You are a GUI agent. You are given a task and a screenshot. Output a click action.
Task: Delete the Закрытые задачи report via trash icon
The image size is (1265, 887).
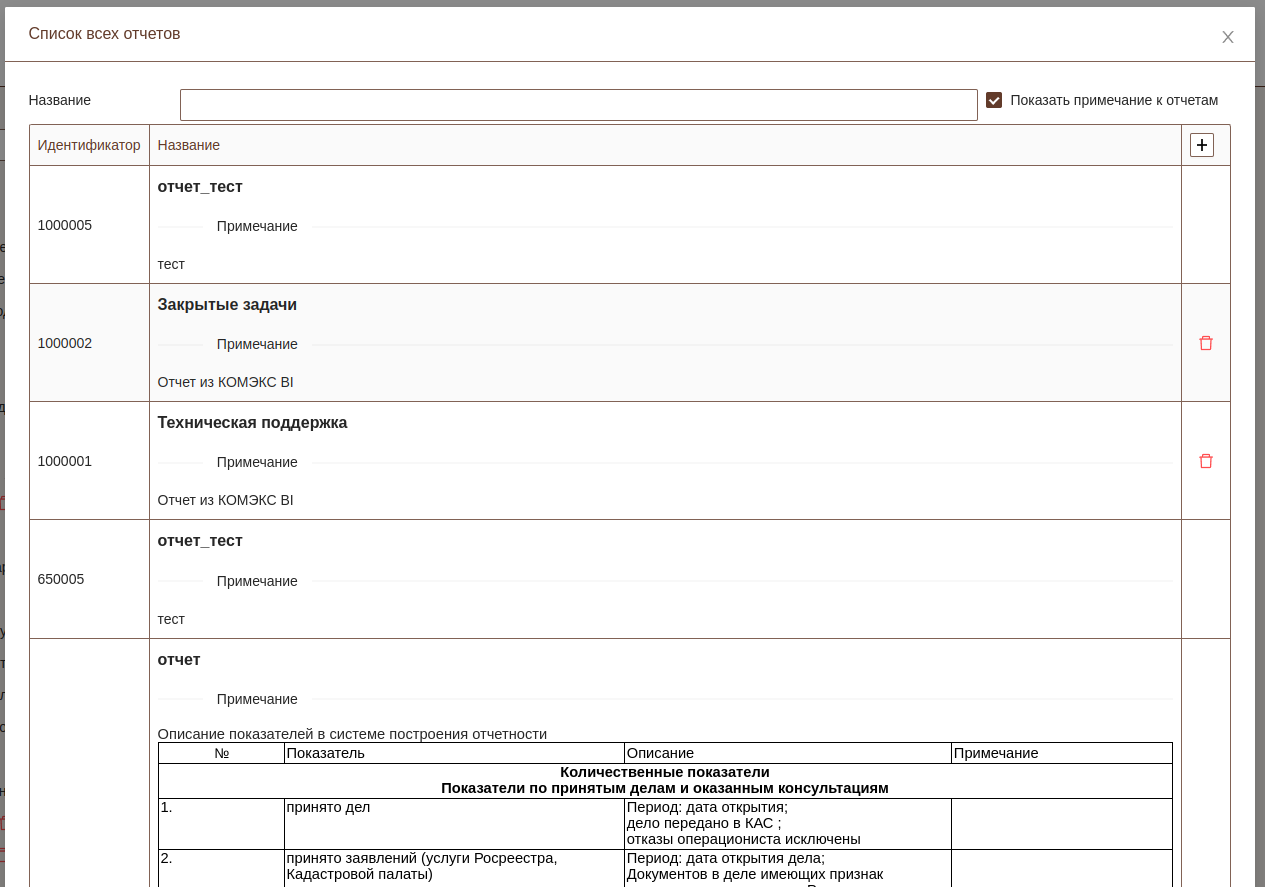(x=1205, y=343)
